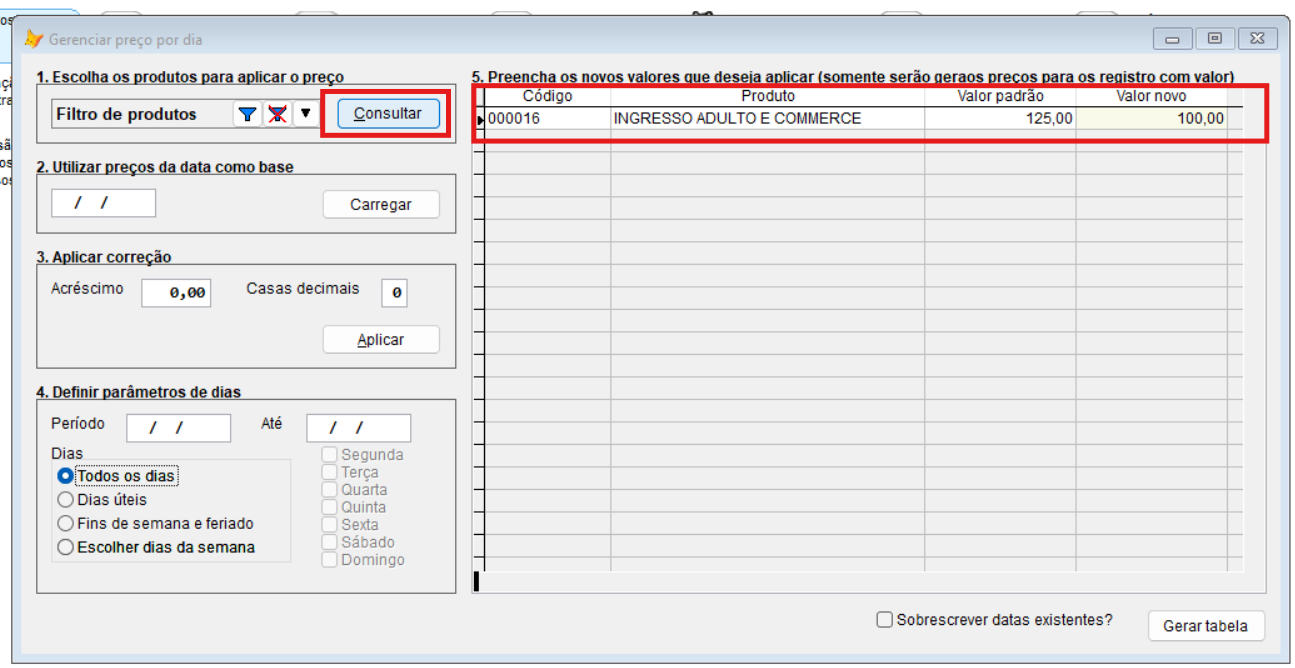Open the filter dropdown arrow
The height and width of the screenshot is (668, 1295).
point(305,114)
